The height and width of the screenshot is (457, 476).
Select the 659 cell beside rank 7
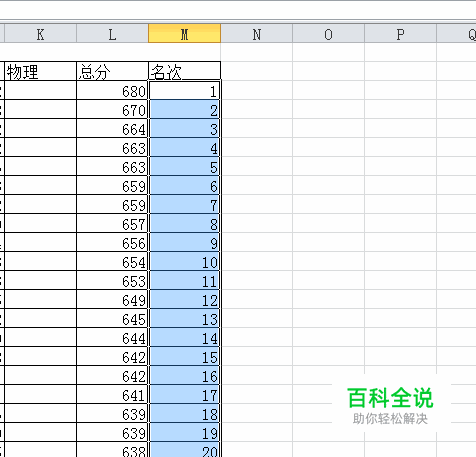click(112, 204)
